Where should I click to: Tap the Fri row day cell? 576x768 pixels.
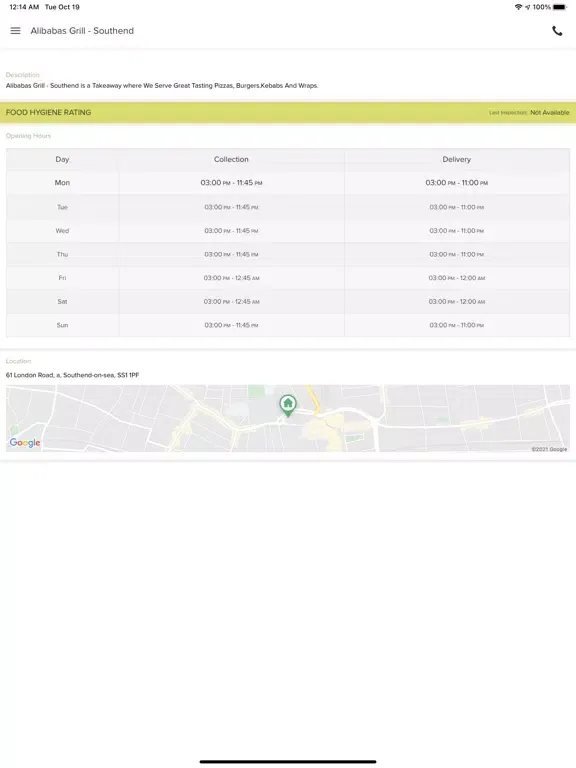point(62,278)
